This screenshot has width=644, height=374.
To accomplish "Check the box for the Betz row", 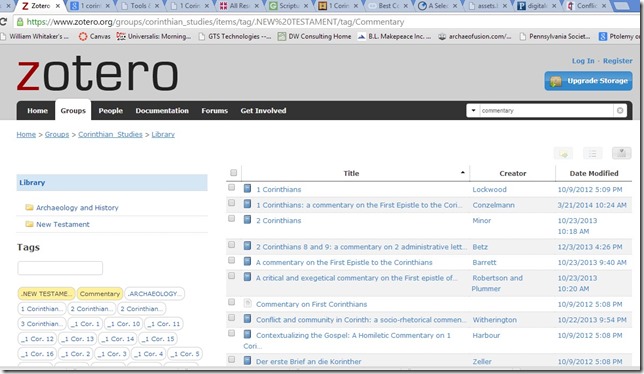I will (232, 245).
